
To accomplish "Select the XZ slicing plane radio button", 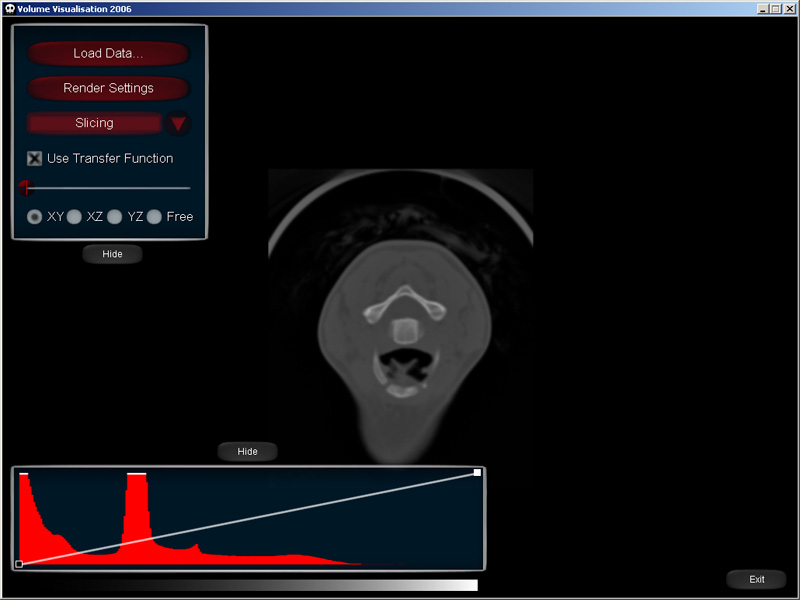I will click(74, 216).
